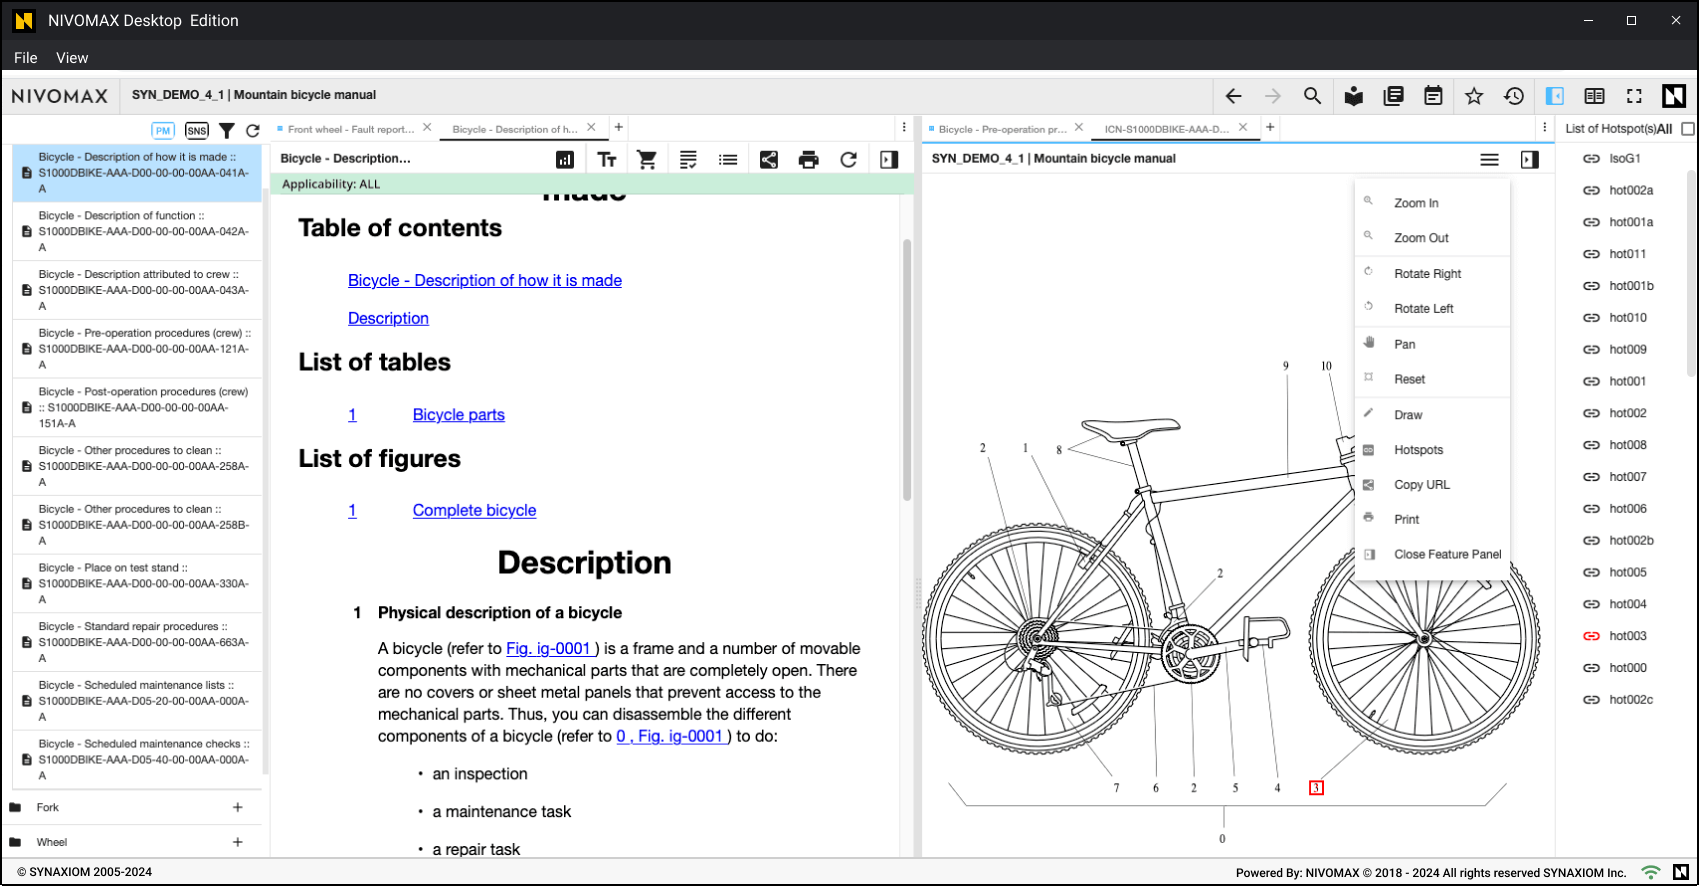Screen dimensions: 1699x886
Task: Open the history clock icon
Action: [x=1514, y=96]
